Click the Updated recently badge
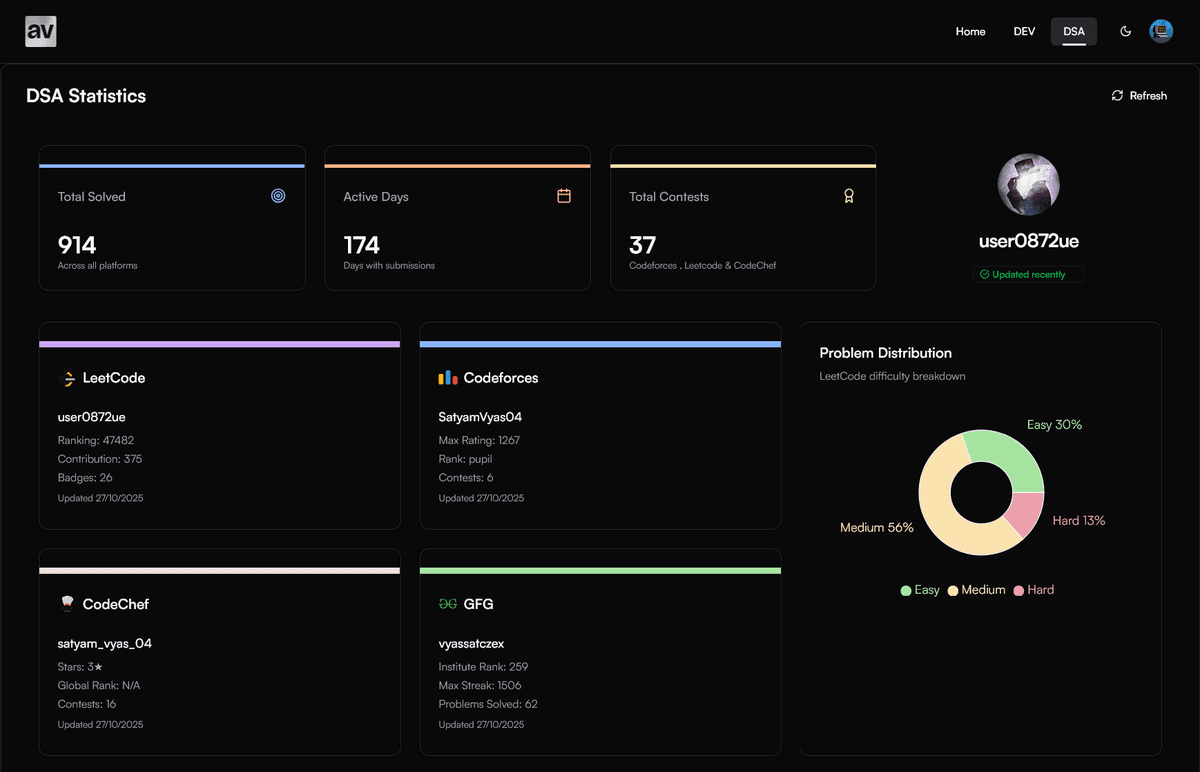The height and width of the screenshot is (772, 1200). click(x=1028, y=274)
